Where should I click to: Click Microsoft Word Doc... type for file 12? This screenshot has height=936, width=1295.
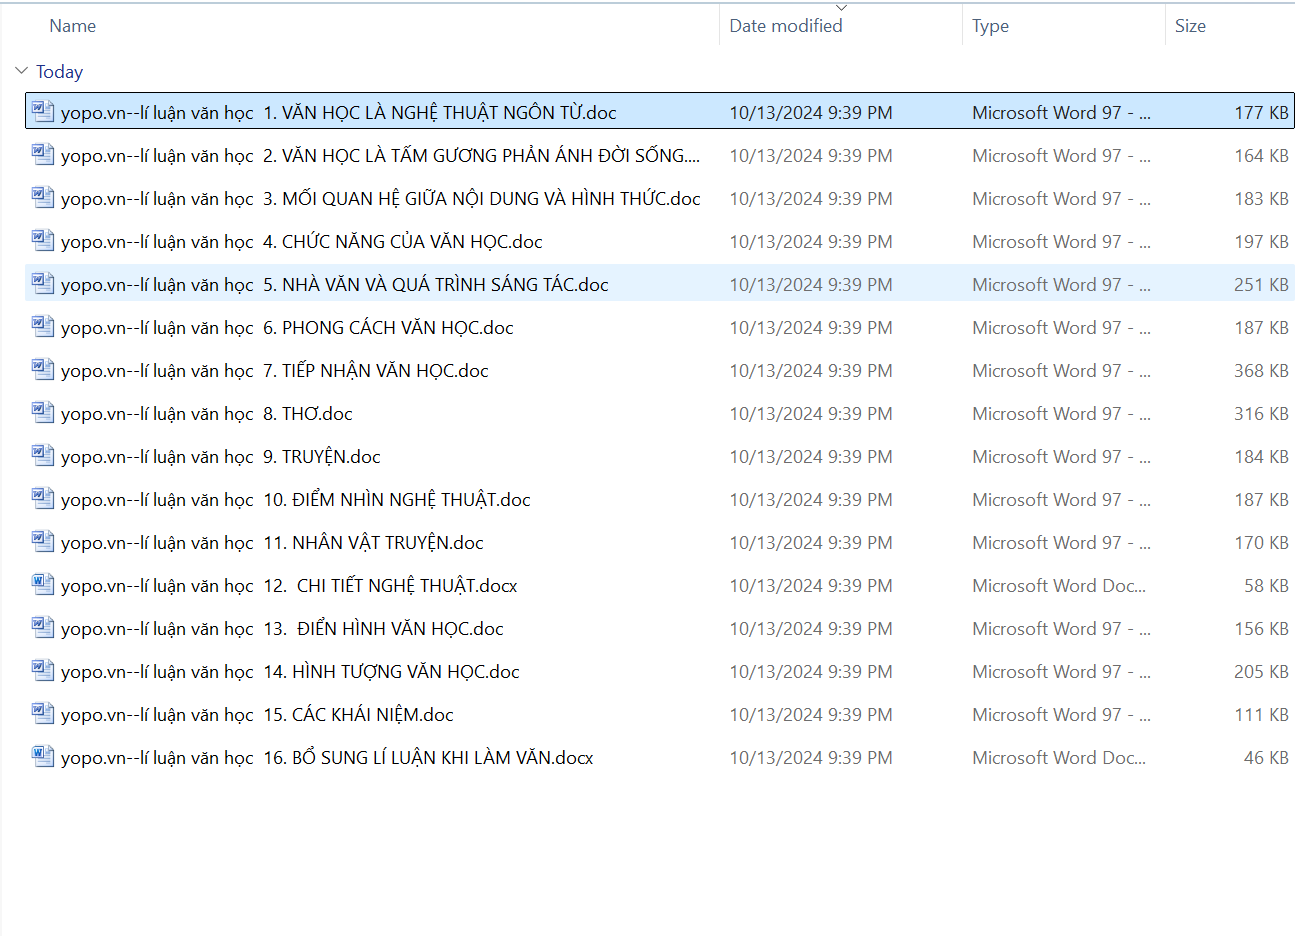pyautogui.click(x=1059, y=586)
